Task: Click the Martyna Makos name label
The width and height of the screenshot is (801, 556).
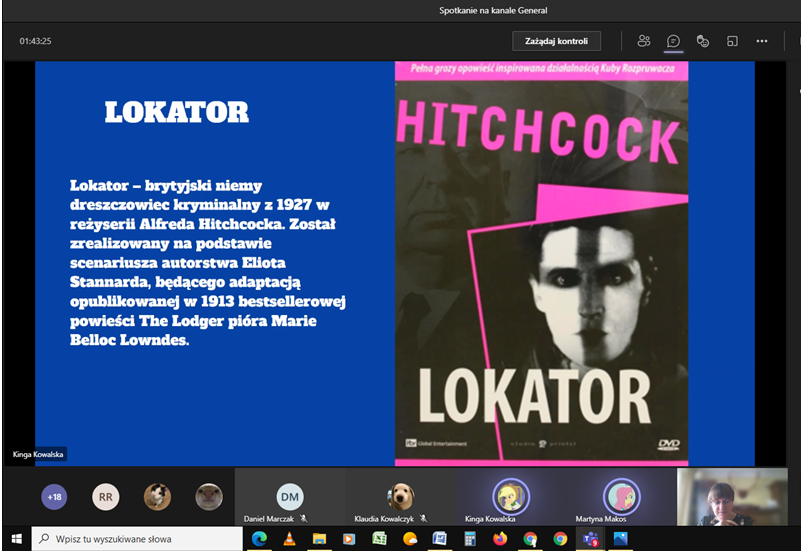Action: click(601, 519)
